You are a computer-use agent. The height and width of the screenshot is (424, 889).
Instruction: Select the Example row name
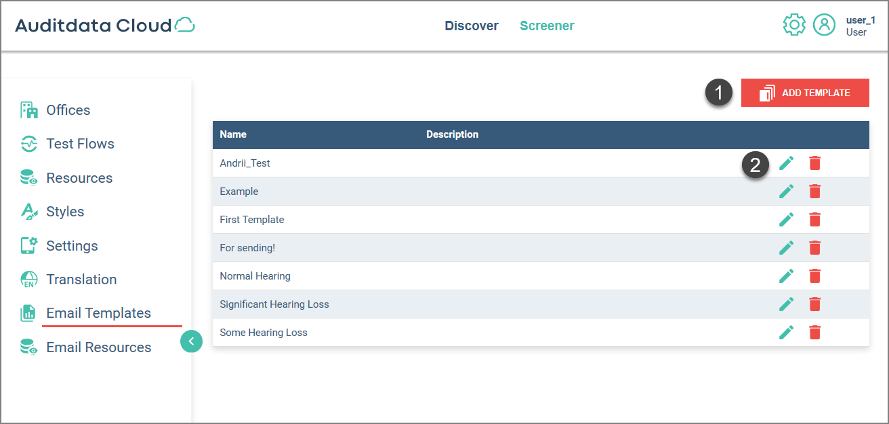[x=239, y=192]
